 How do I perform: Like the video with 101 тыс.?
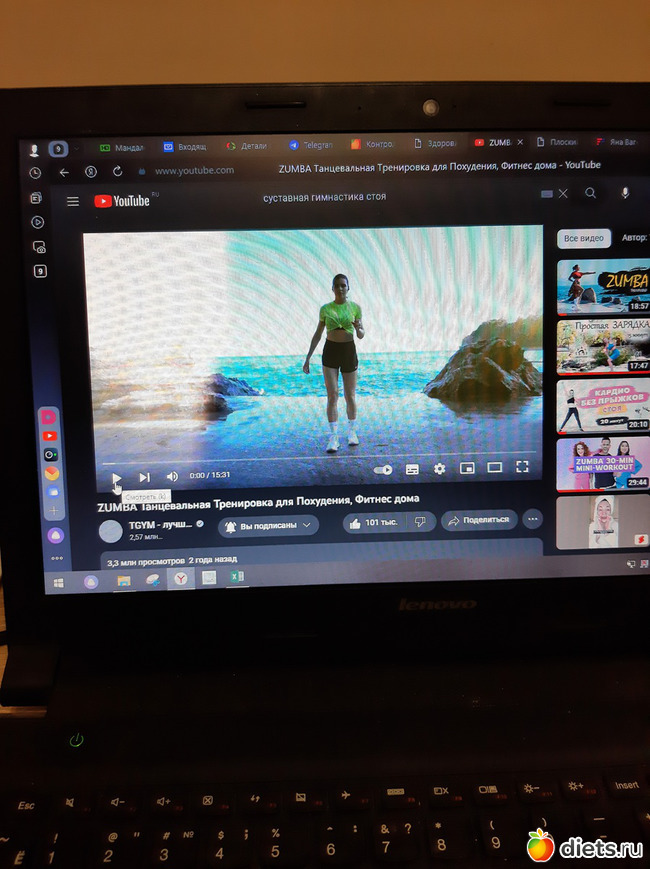tap(372, 522)
